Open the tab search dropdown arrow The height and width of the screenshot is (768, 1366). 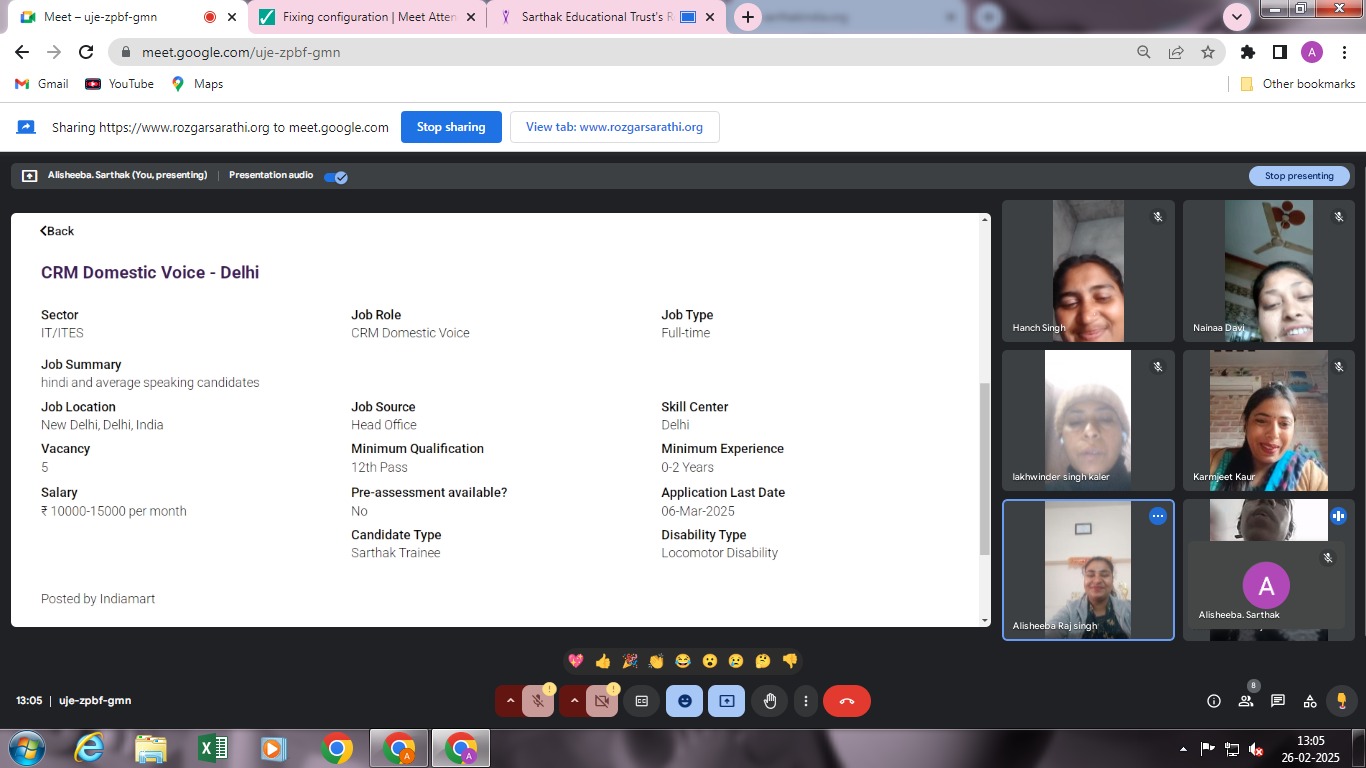(x=1237, y=17)
